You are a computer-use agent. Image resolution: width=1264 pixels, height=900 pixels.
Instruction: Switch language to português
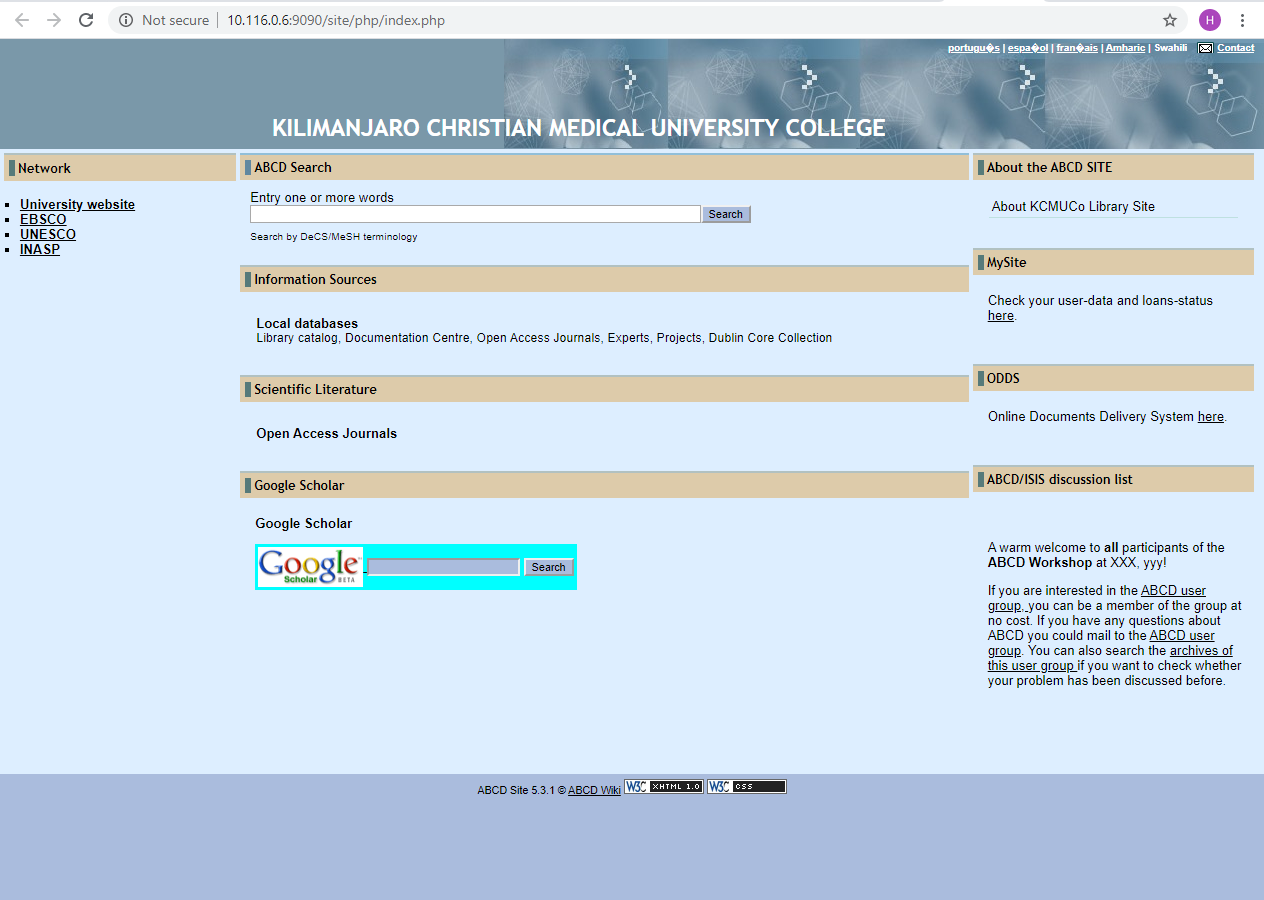[x=974, y=48]
